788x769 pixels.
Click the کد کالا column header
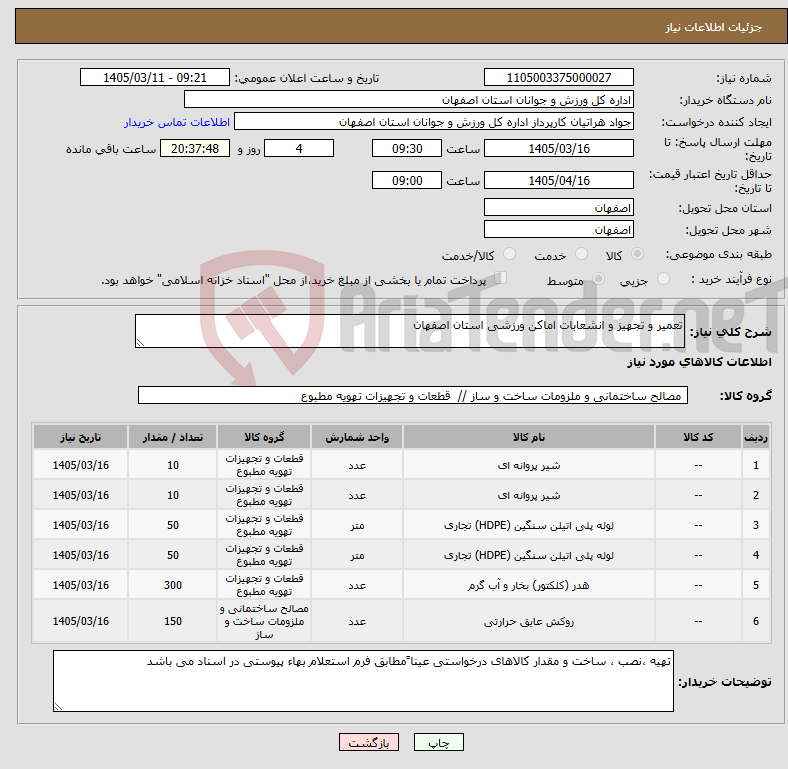tap(698, 437)
